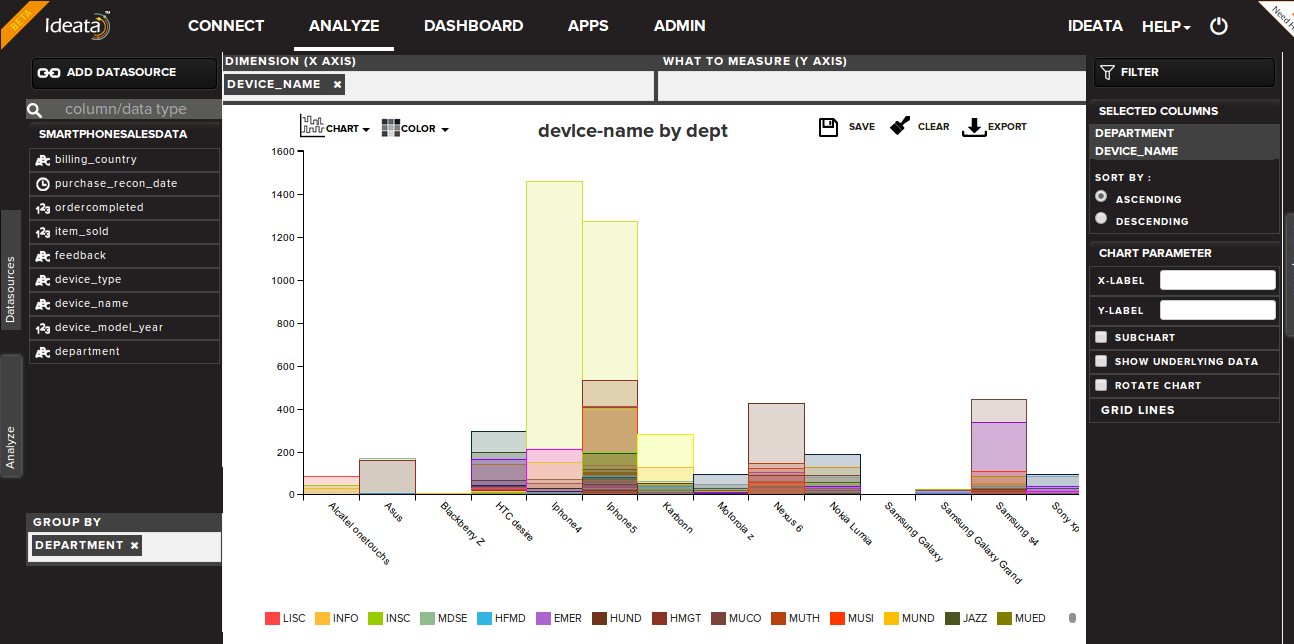
Task: Click the EMER legend color swatch
Action: tap(543, 618)
